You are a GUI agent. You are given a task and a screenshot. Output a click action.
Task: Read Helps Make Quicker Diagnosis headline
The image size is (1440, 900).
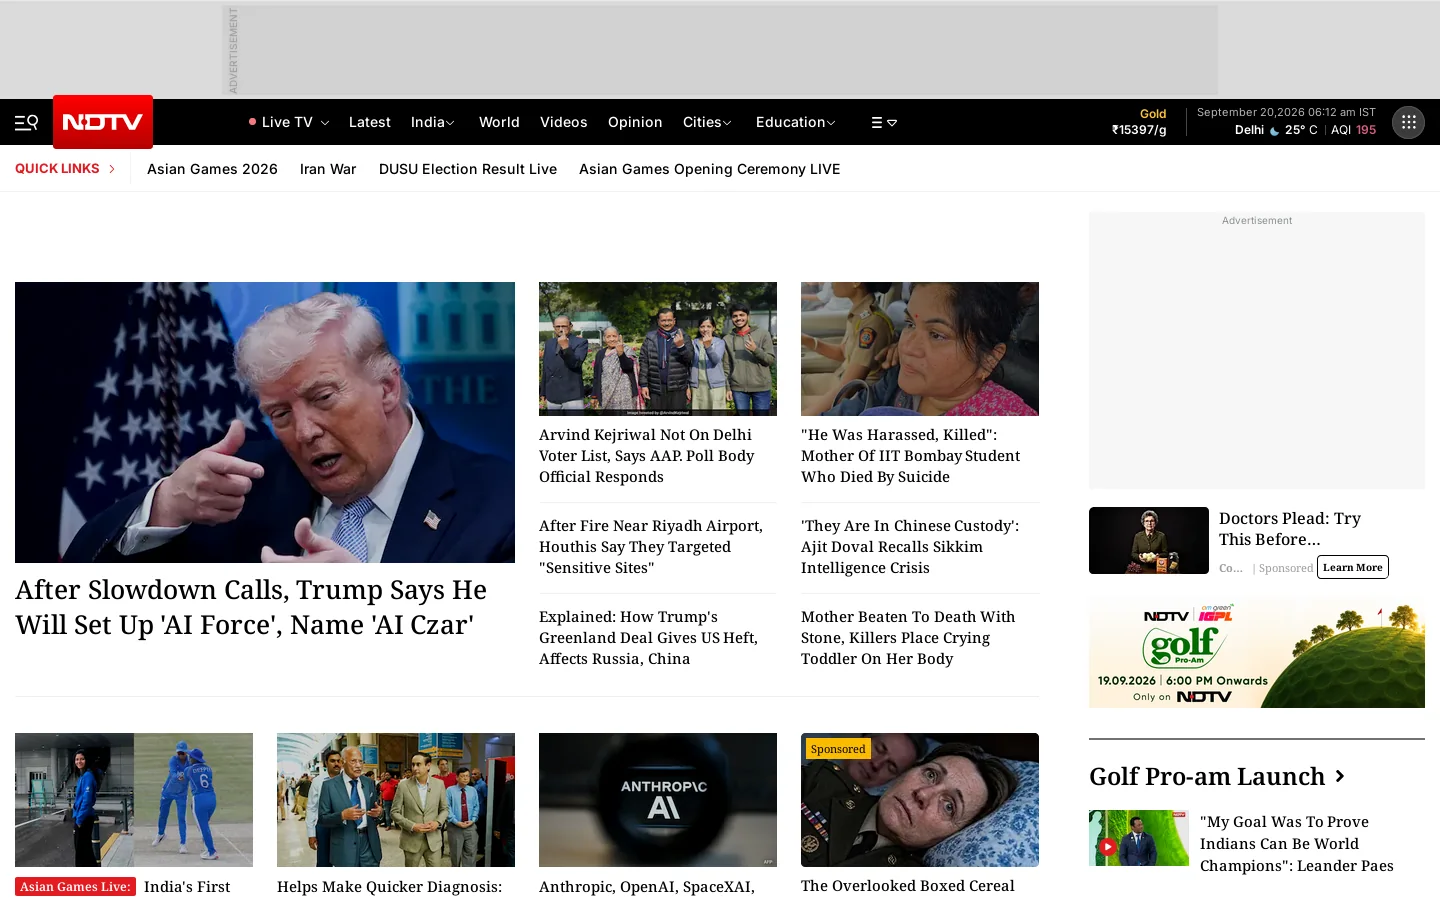click(390, 887)
